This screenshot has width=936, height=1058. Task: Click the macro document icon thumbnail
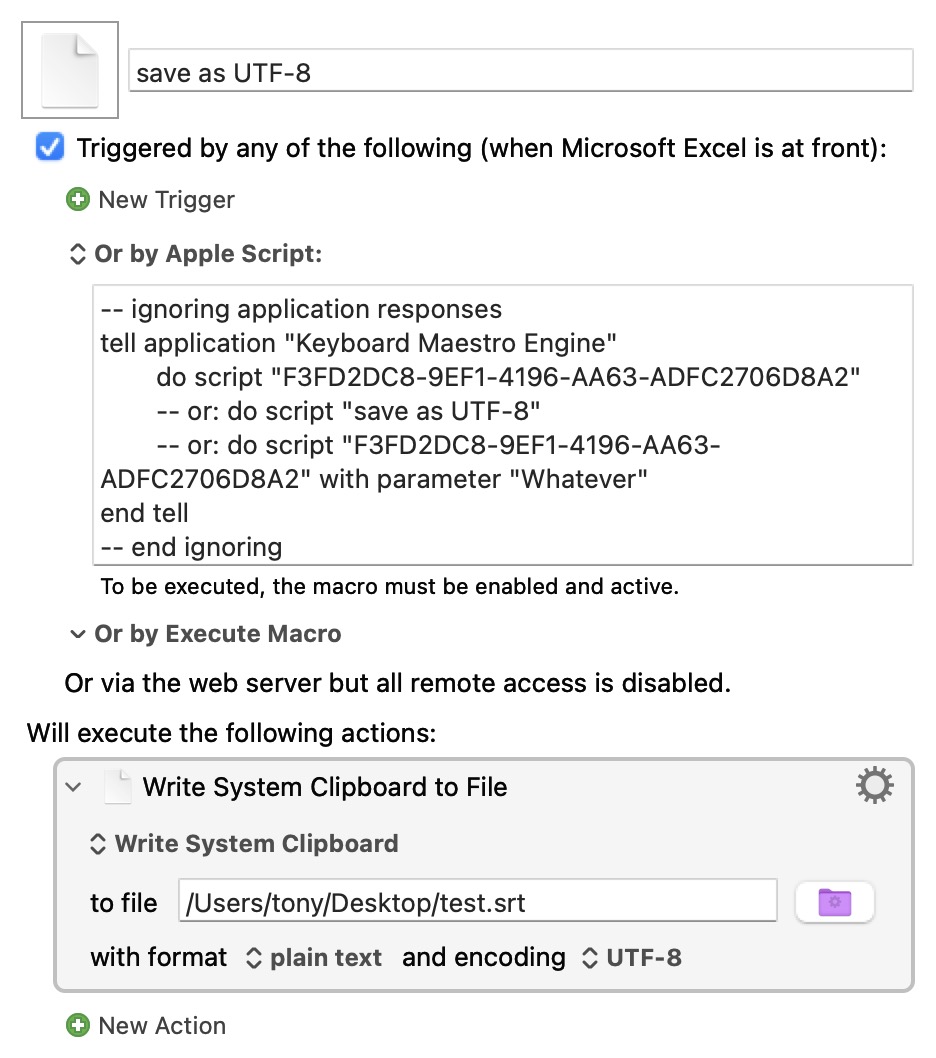(x=70, y=70)
